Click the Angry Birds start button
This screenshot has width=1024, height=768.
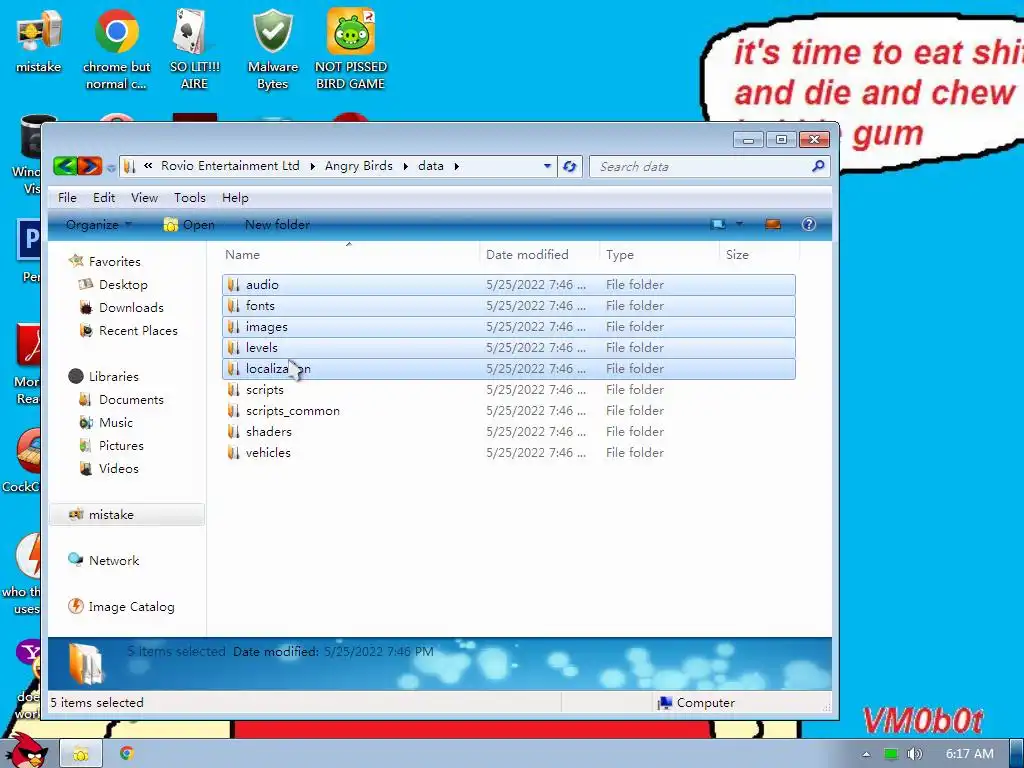[x=27, y=750]
